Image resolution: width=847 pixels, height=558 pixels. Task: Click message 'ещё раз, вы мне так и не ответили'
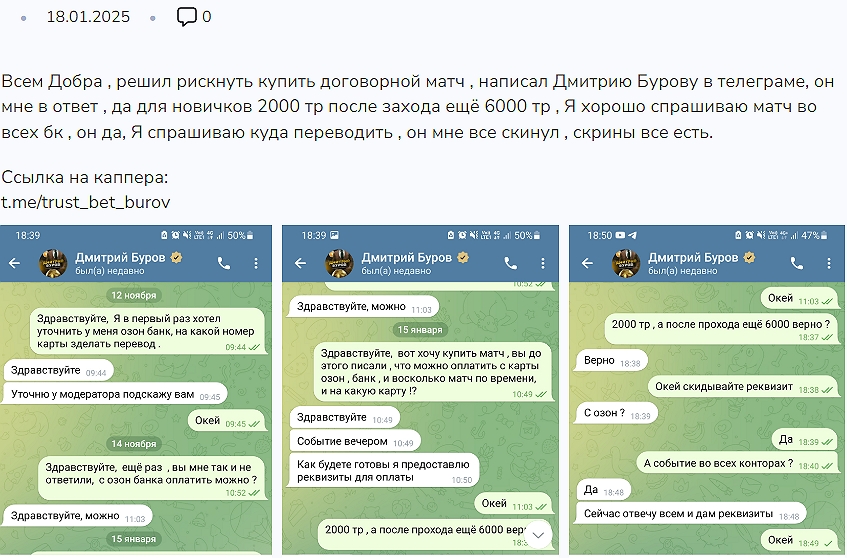[x=152, y=478]
